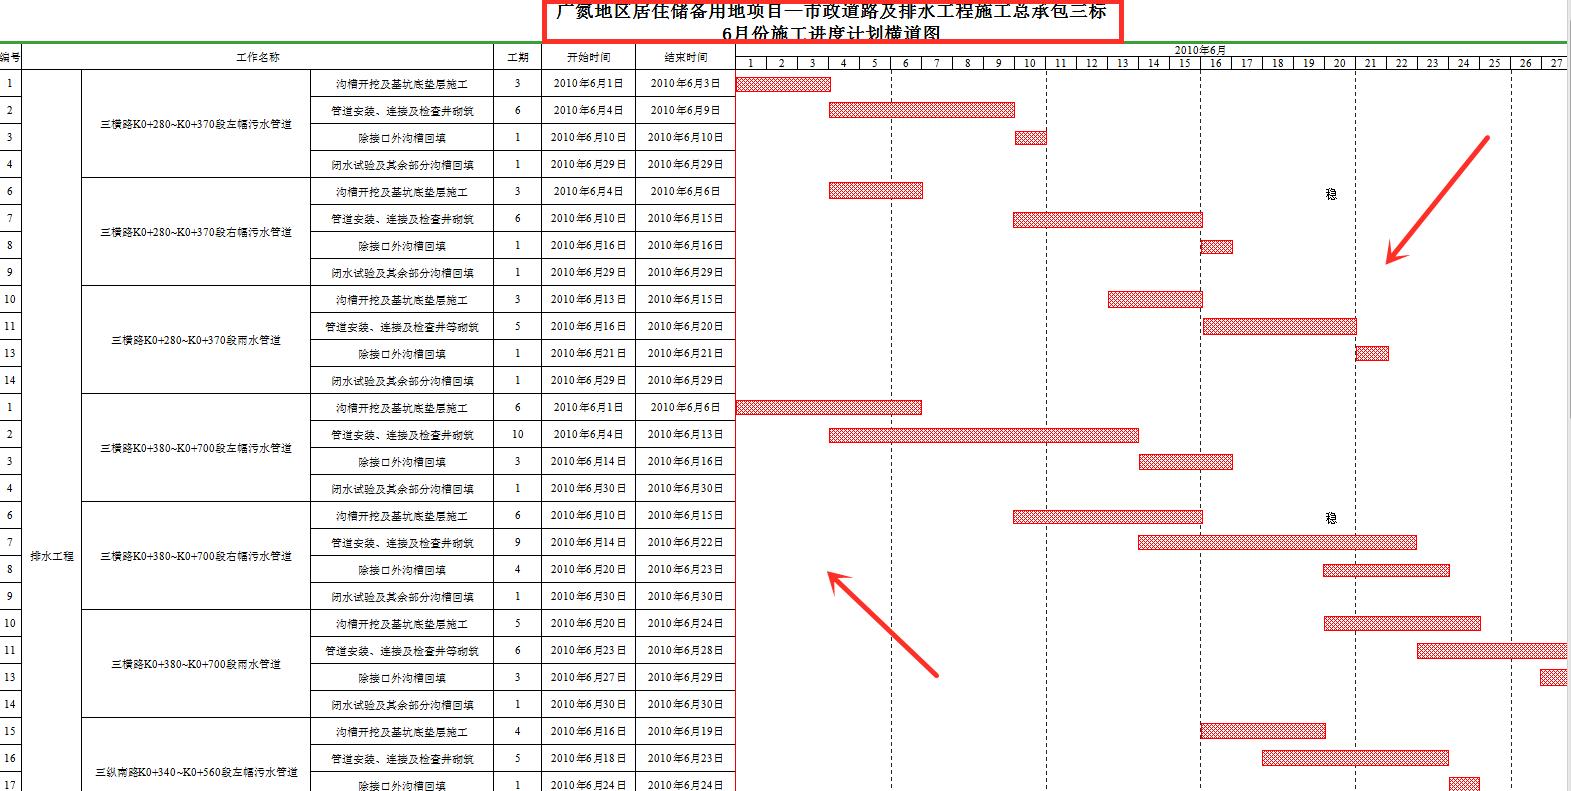The height and width of the screenshot is (791, 1571).
Task: Select Gantt bar spanning June 4 to June 13
Action: (984, 435)
